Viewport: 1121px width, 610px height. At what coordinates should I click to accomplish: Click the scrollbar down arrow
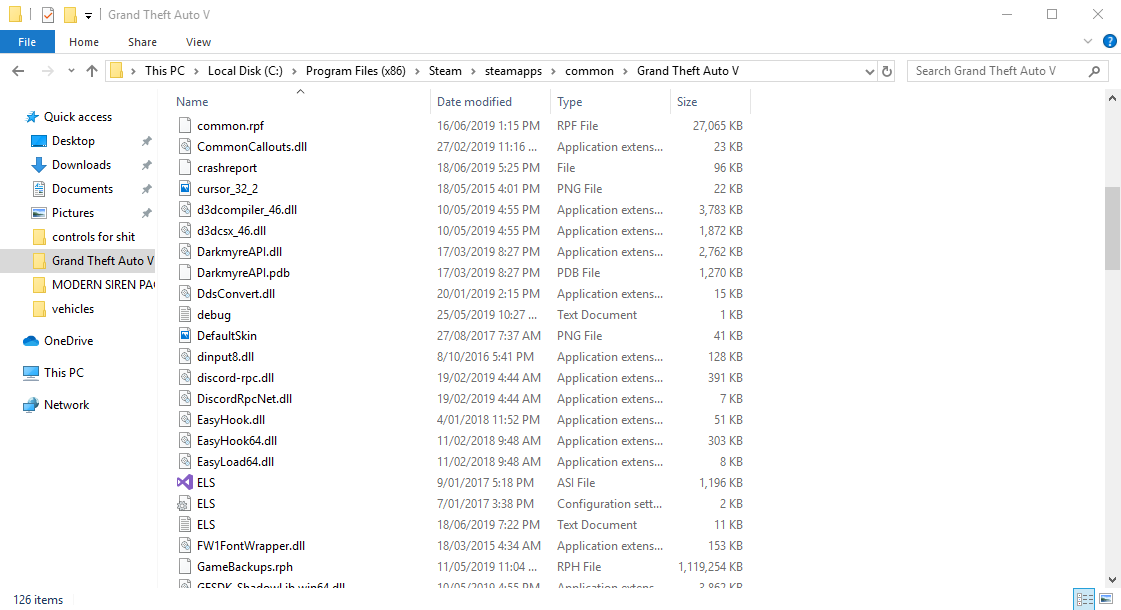pos(1112,581)
